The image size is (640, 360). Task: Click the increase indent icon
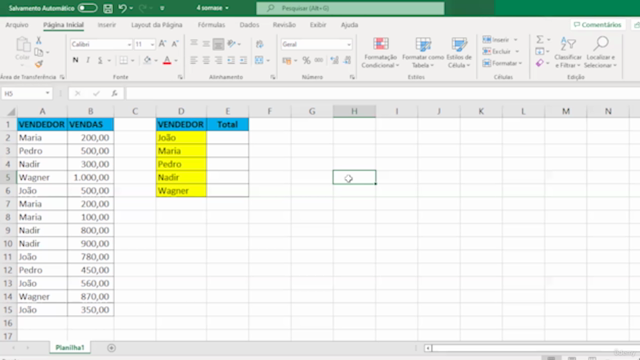tap(243, 60)
